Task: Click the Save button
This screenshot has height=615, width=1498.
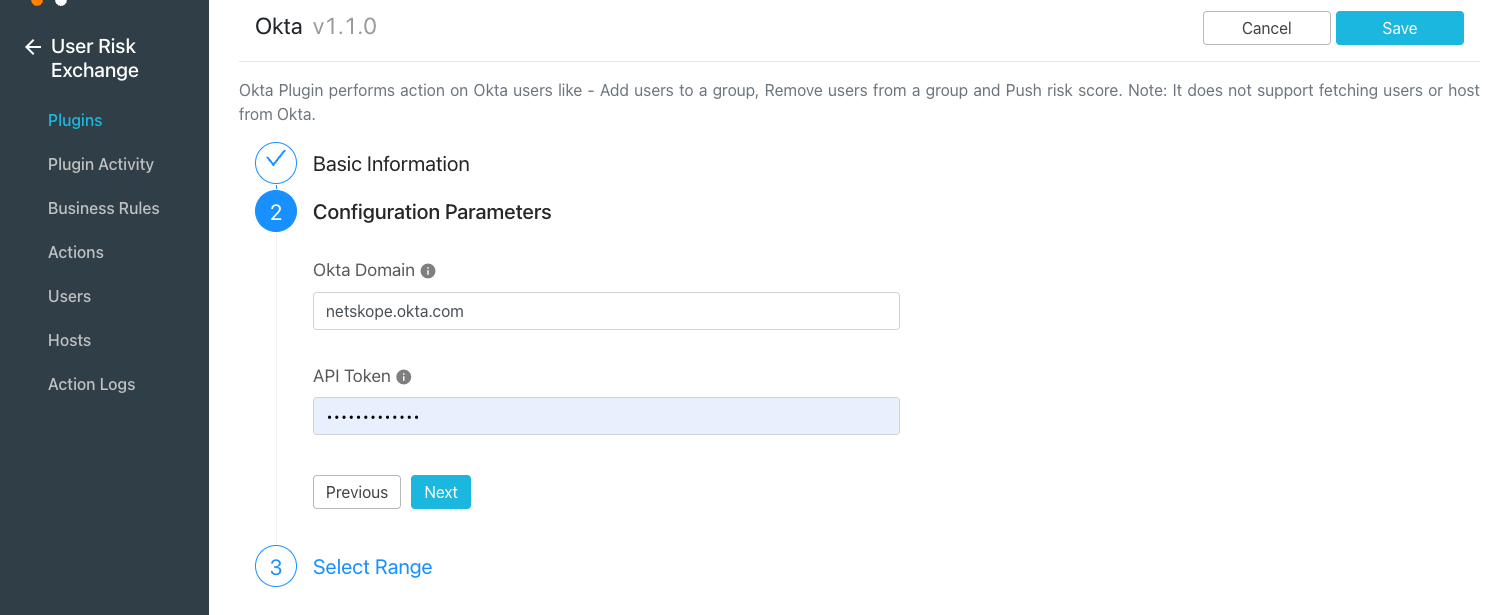Action: (1400, 28)
